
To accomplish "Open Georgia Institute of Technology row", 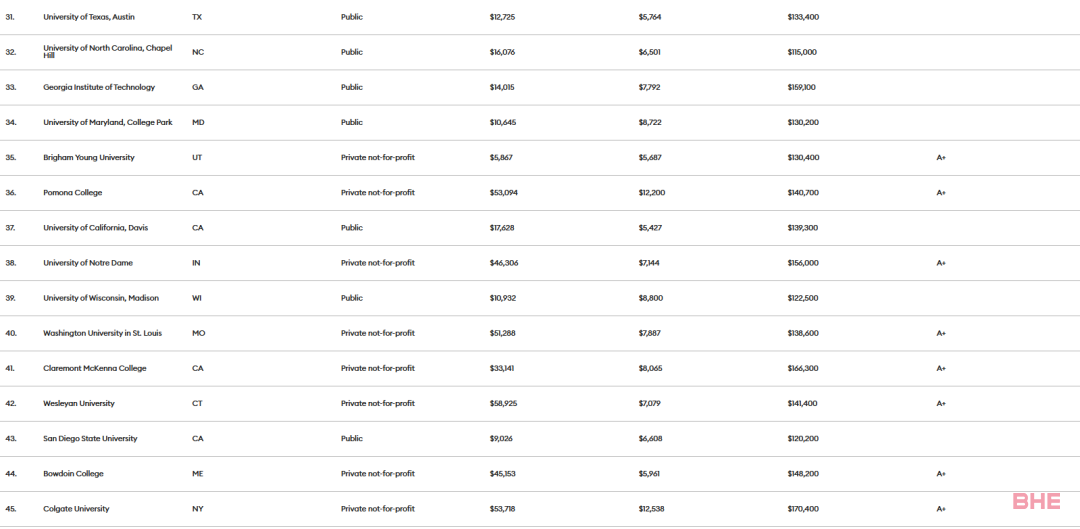I will (x=99, y=87).
